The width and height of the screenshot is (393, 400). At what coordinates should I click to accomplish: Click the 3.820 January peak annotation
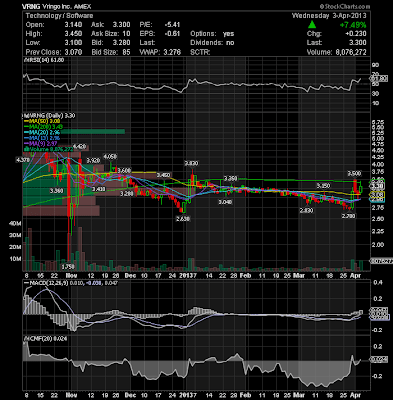pos(191,163)
